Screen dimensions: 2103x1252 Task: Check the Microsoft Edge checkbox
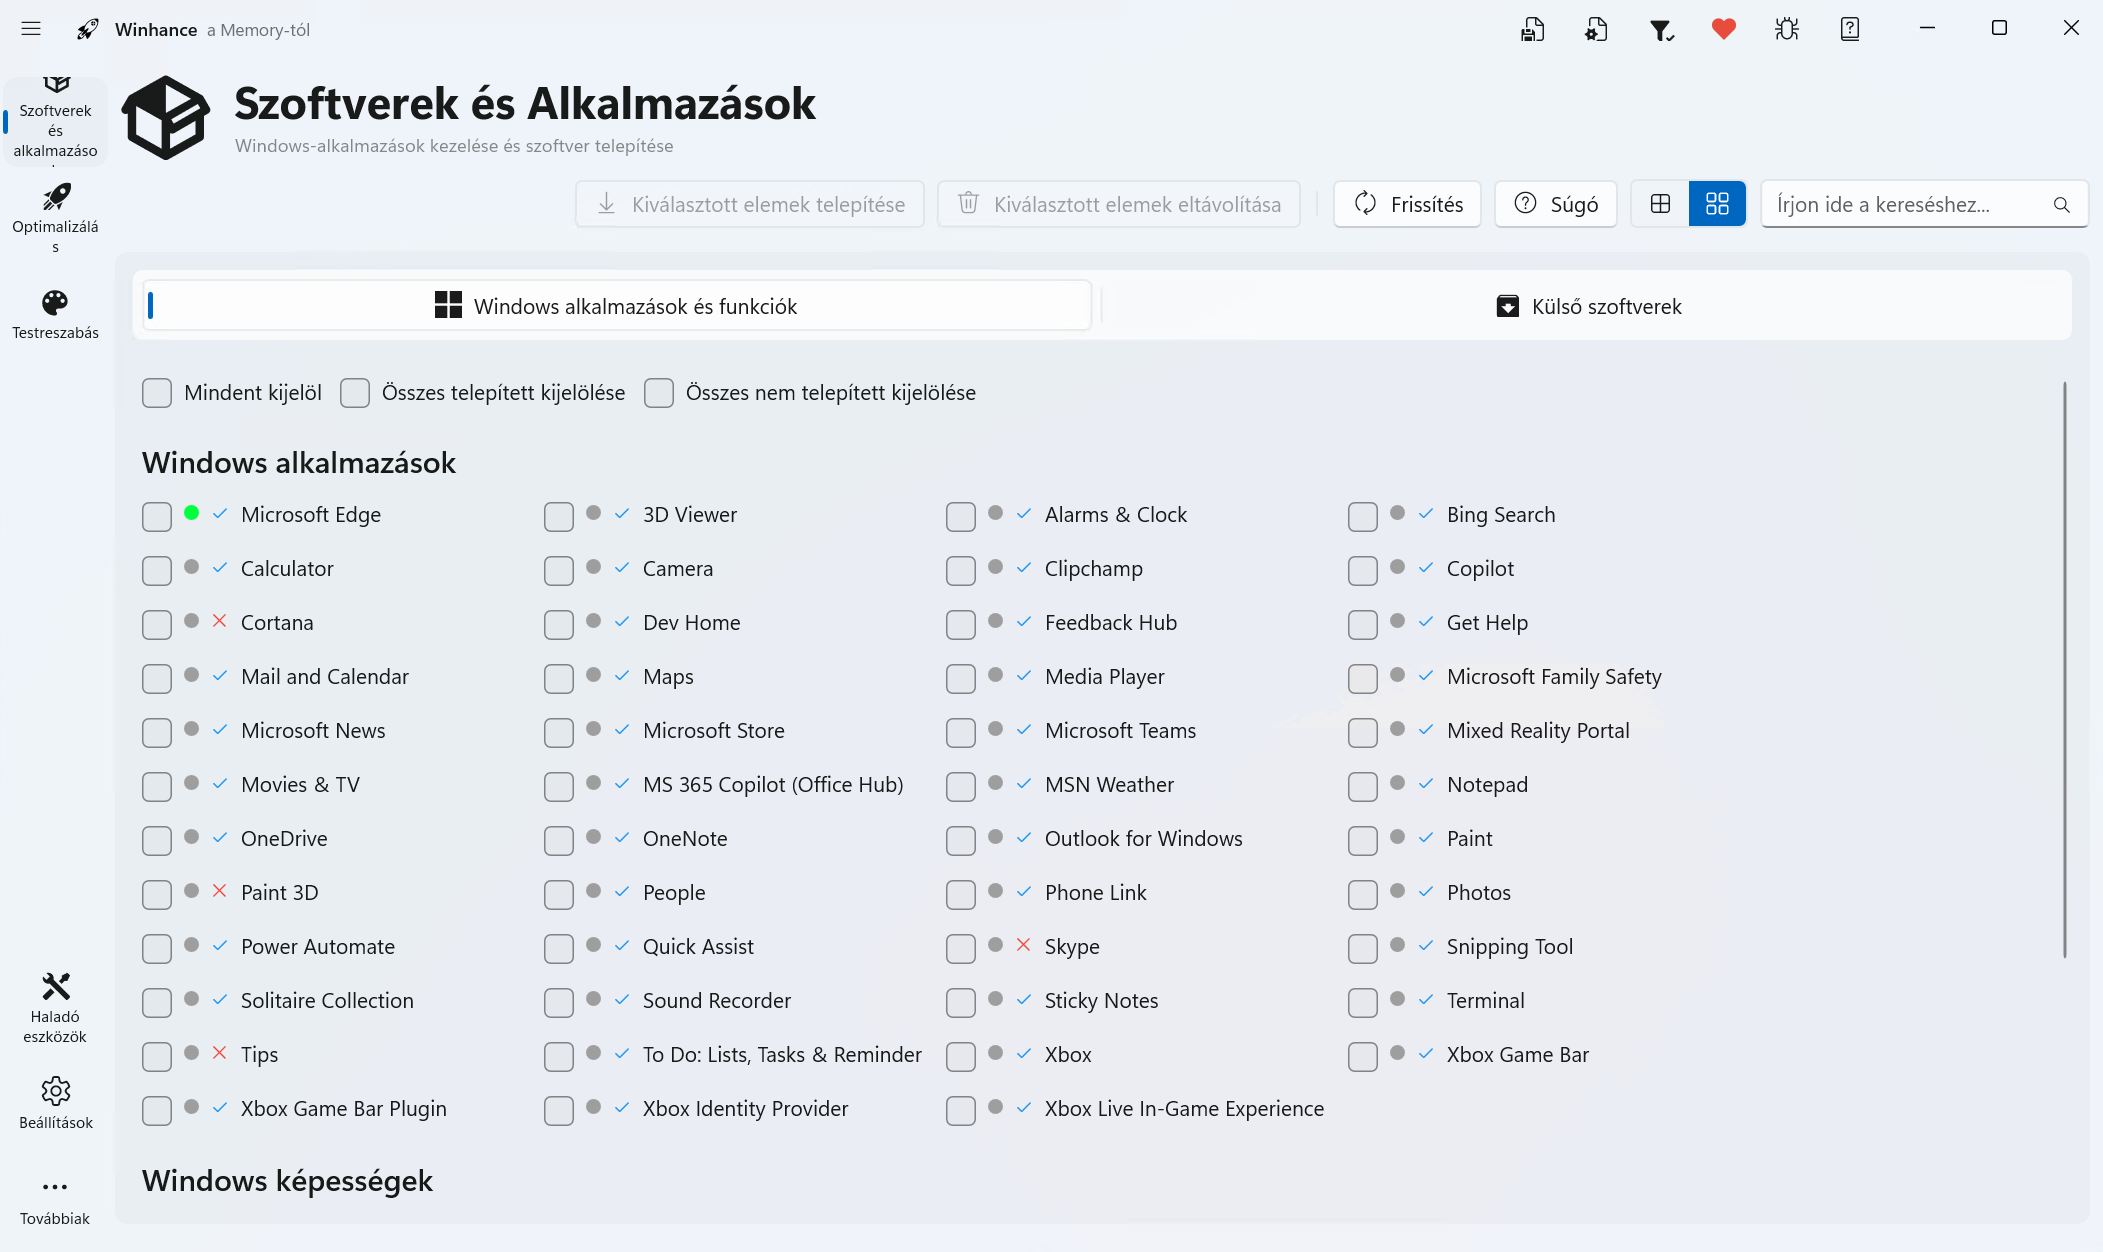[157, 517]
